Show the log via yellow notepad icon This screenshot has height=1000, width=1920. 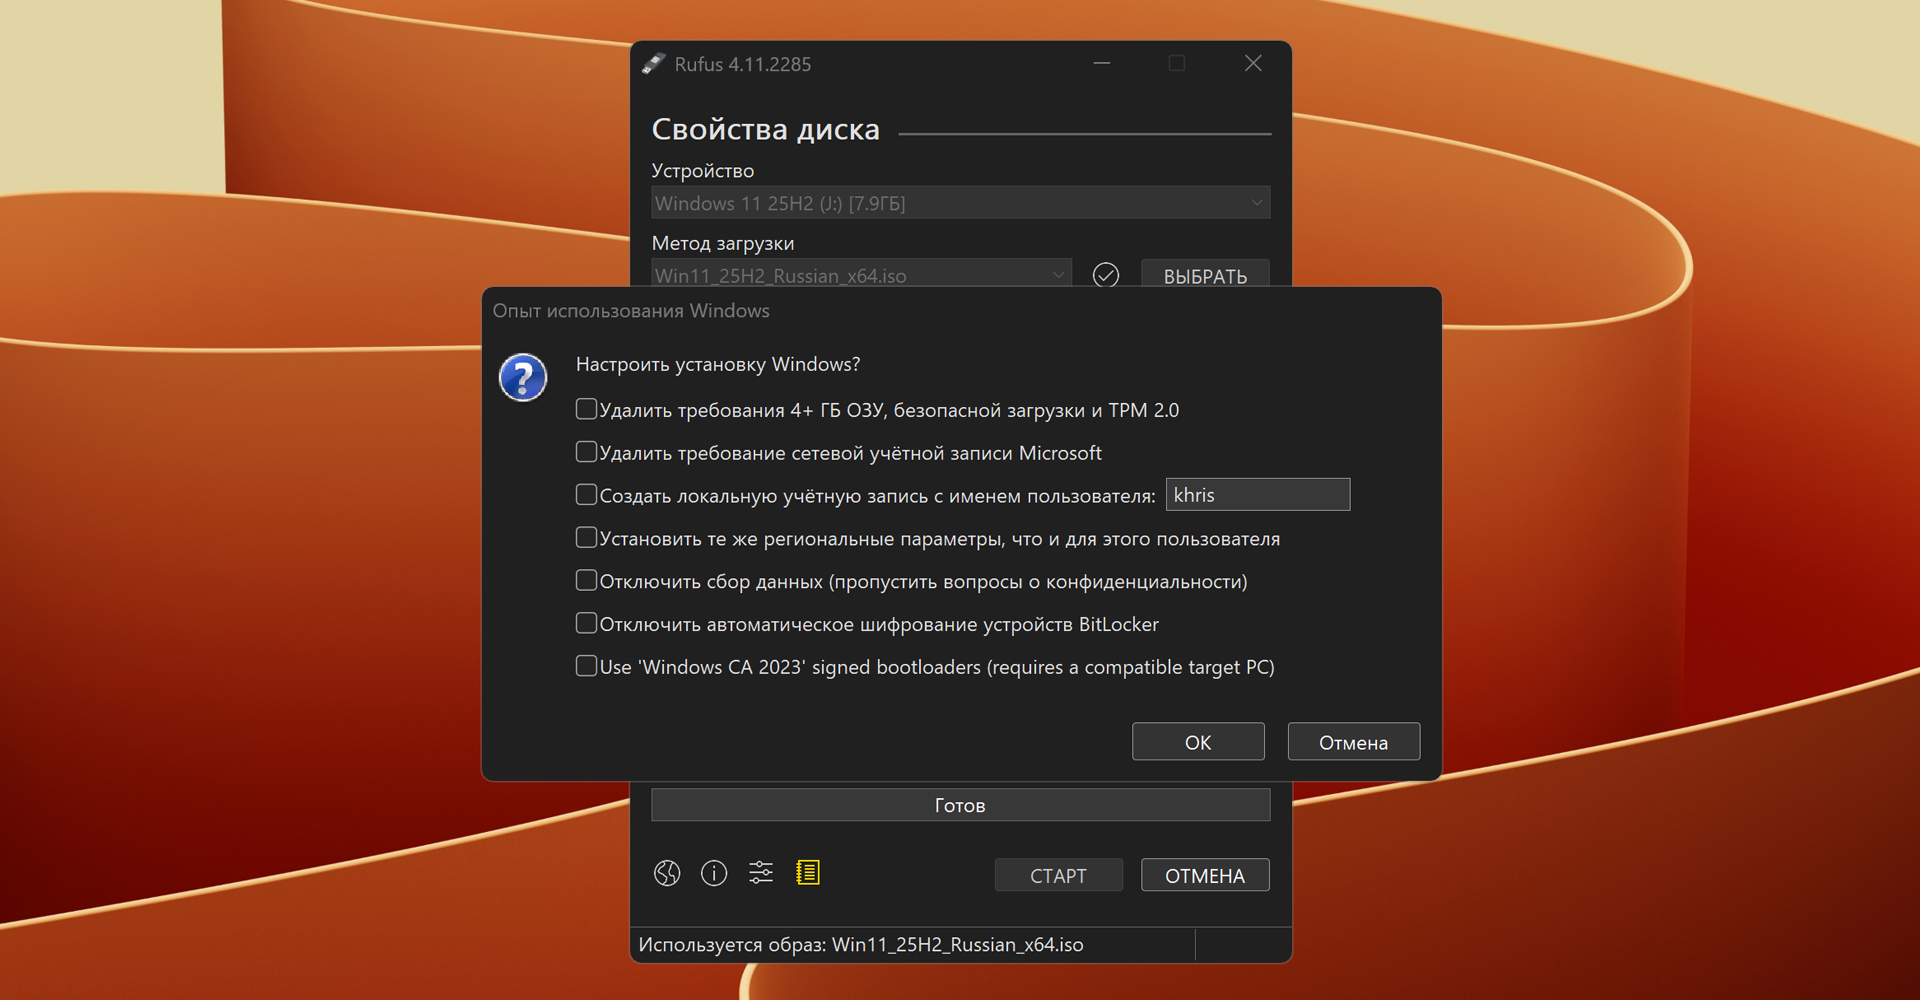point(808,874)
